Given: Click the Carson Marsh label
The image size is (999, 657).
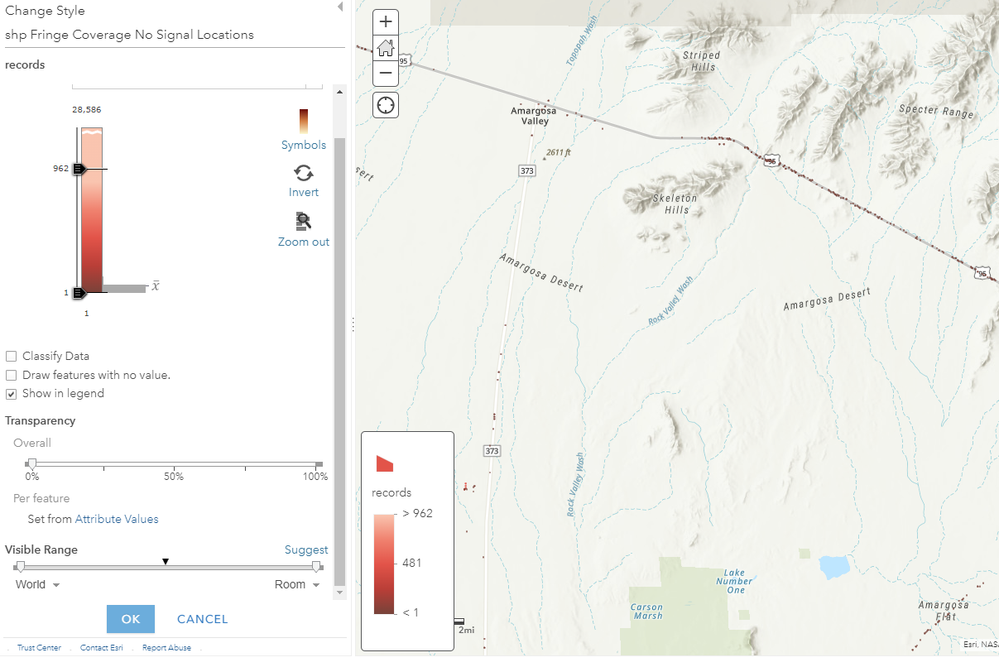Looking at the screenshot, I should click(x=647, y=612).
